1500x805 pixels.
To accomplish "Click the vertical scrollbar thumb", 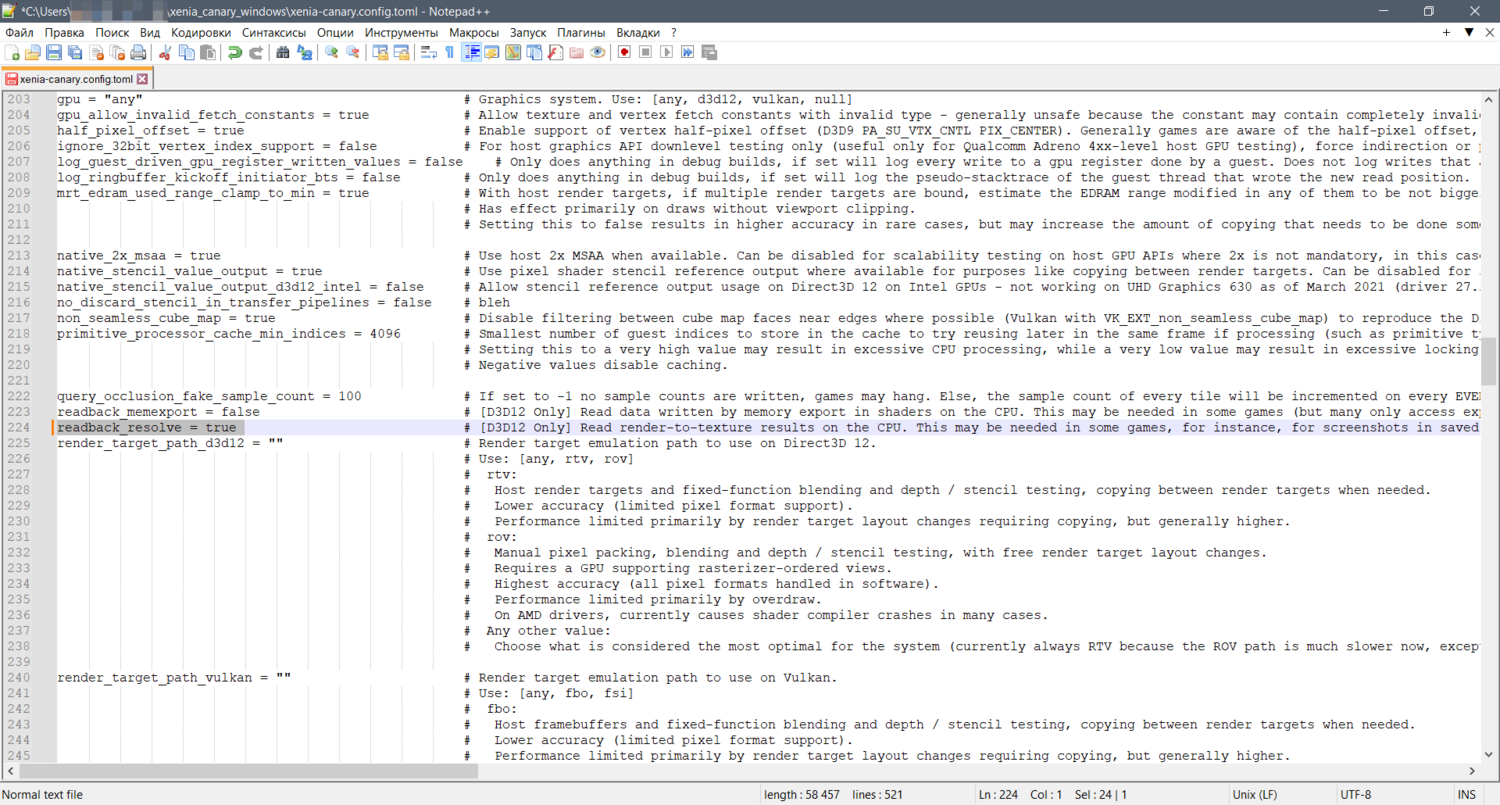I will coord(1489,360).
